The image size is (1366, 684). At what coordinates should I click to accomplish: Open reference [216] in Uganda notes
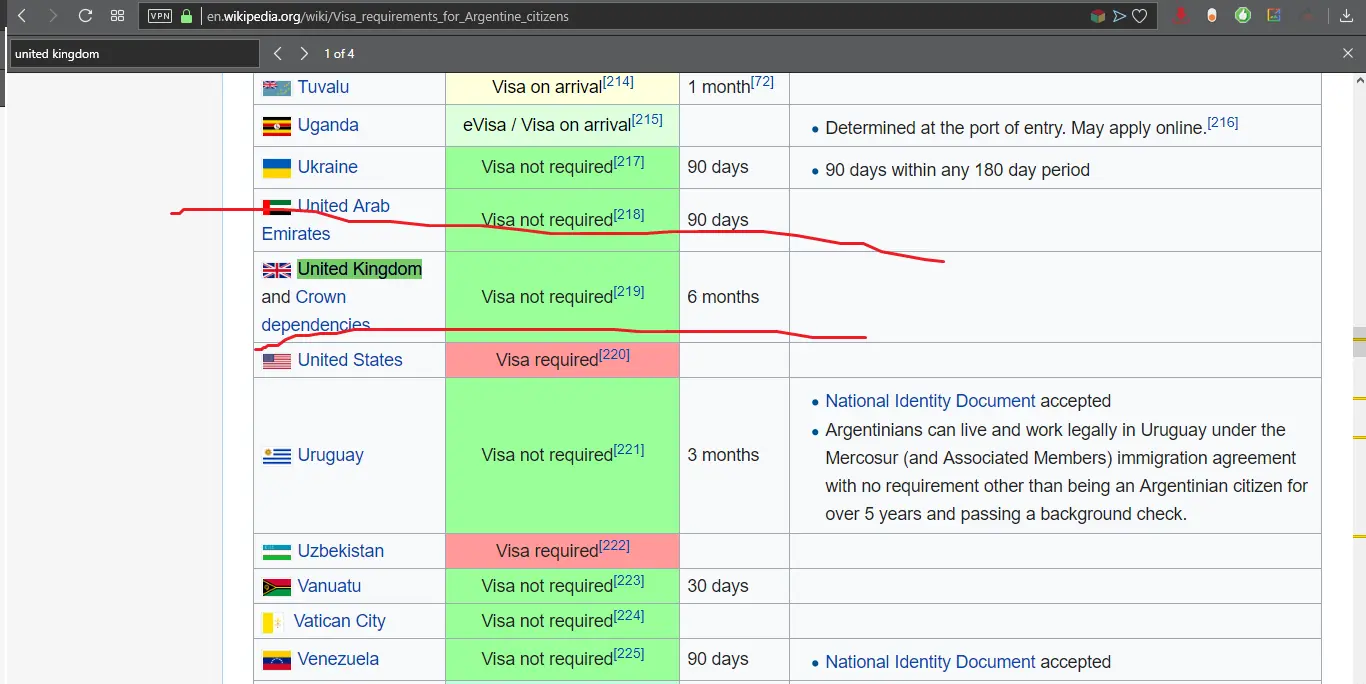1222,123
